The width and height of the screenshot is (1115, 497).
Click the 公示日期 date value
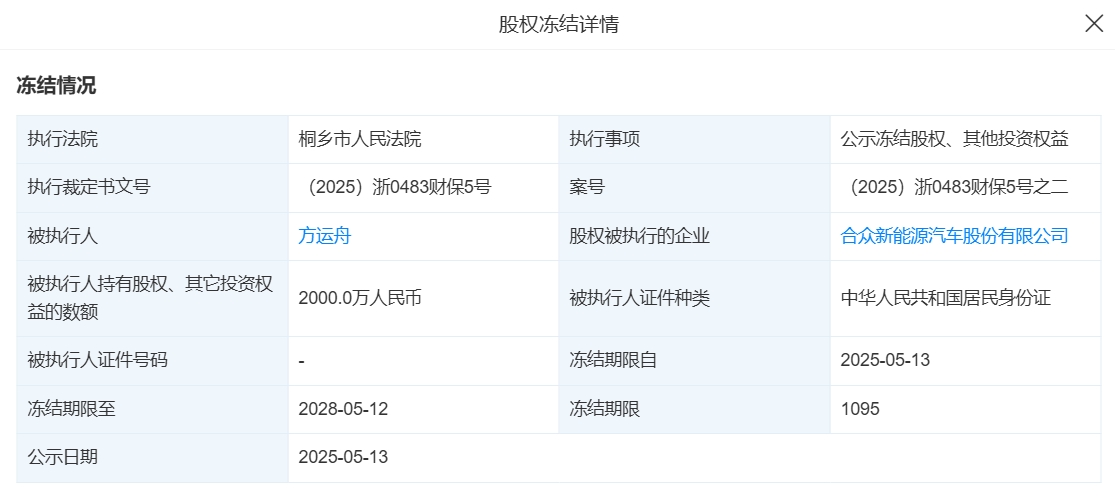click(x=343, y=457)
